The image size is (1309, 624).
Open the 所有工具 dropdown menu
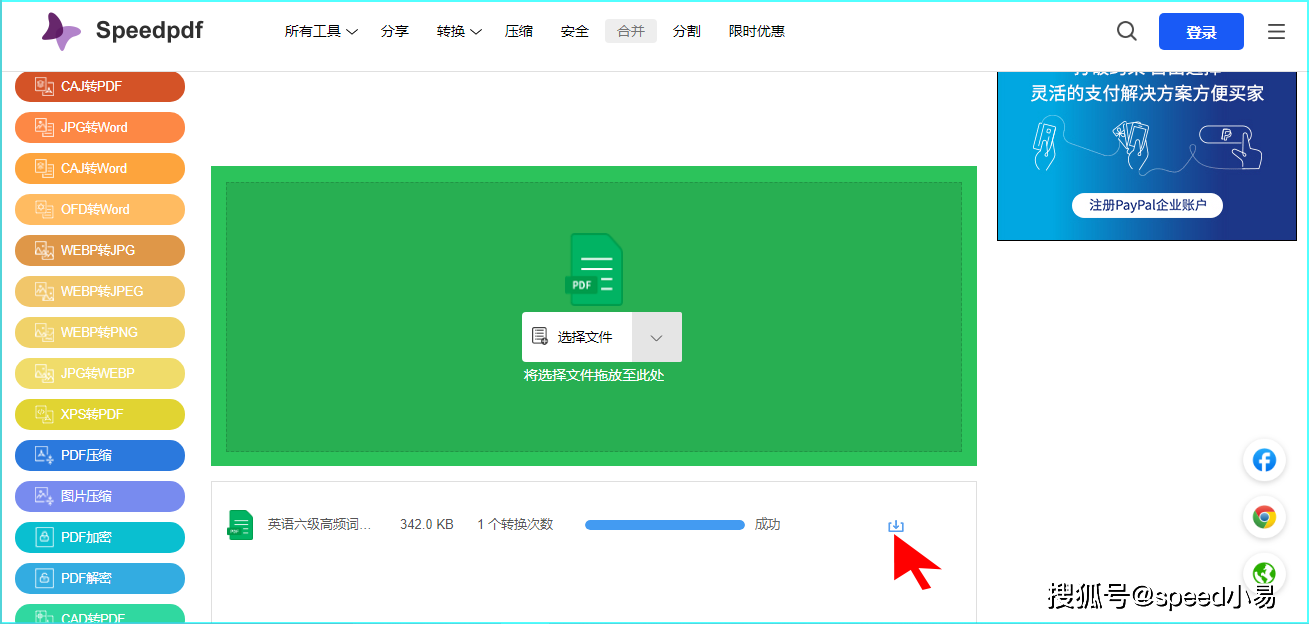point(320,31)
